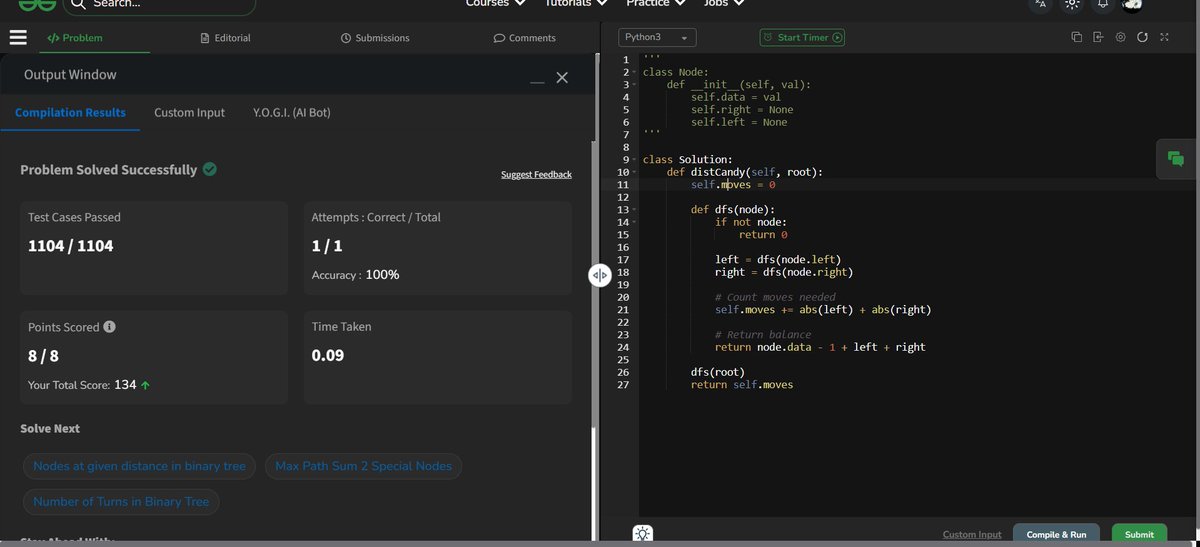Open Max Path Sum 2 Special Nodes
This screenshot has height=547, width=1200.
pos(363,466)
